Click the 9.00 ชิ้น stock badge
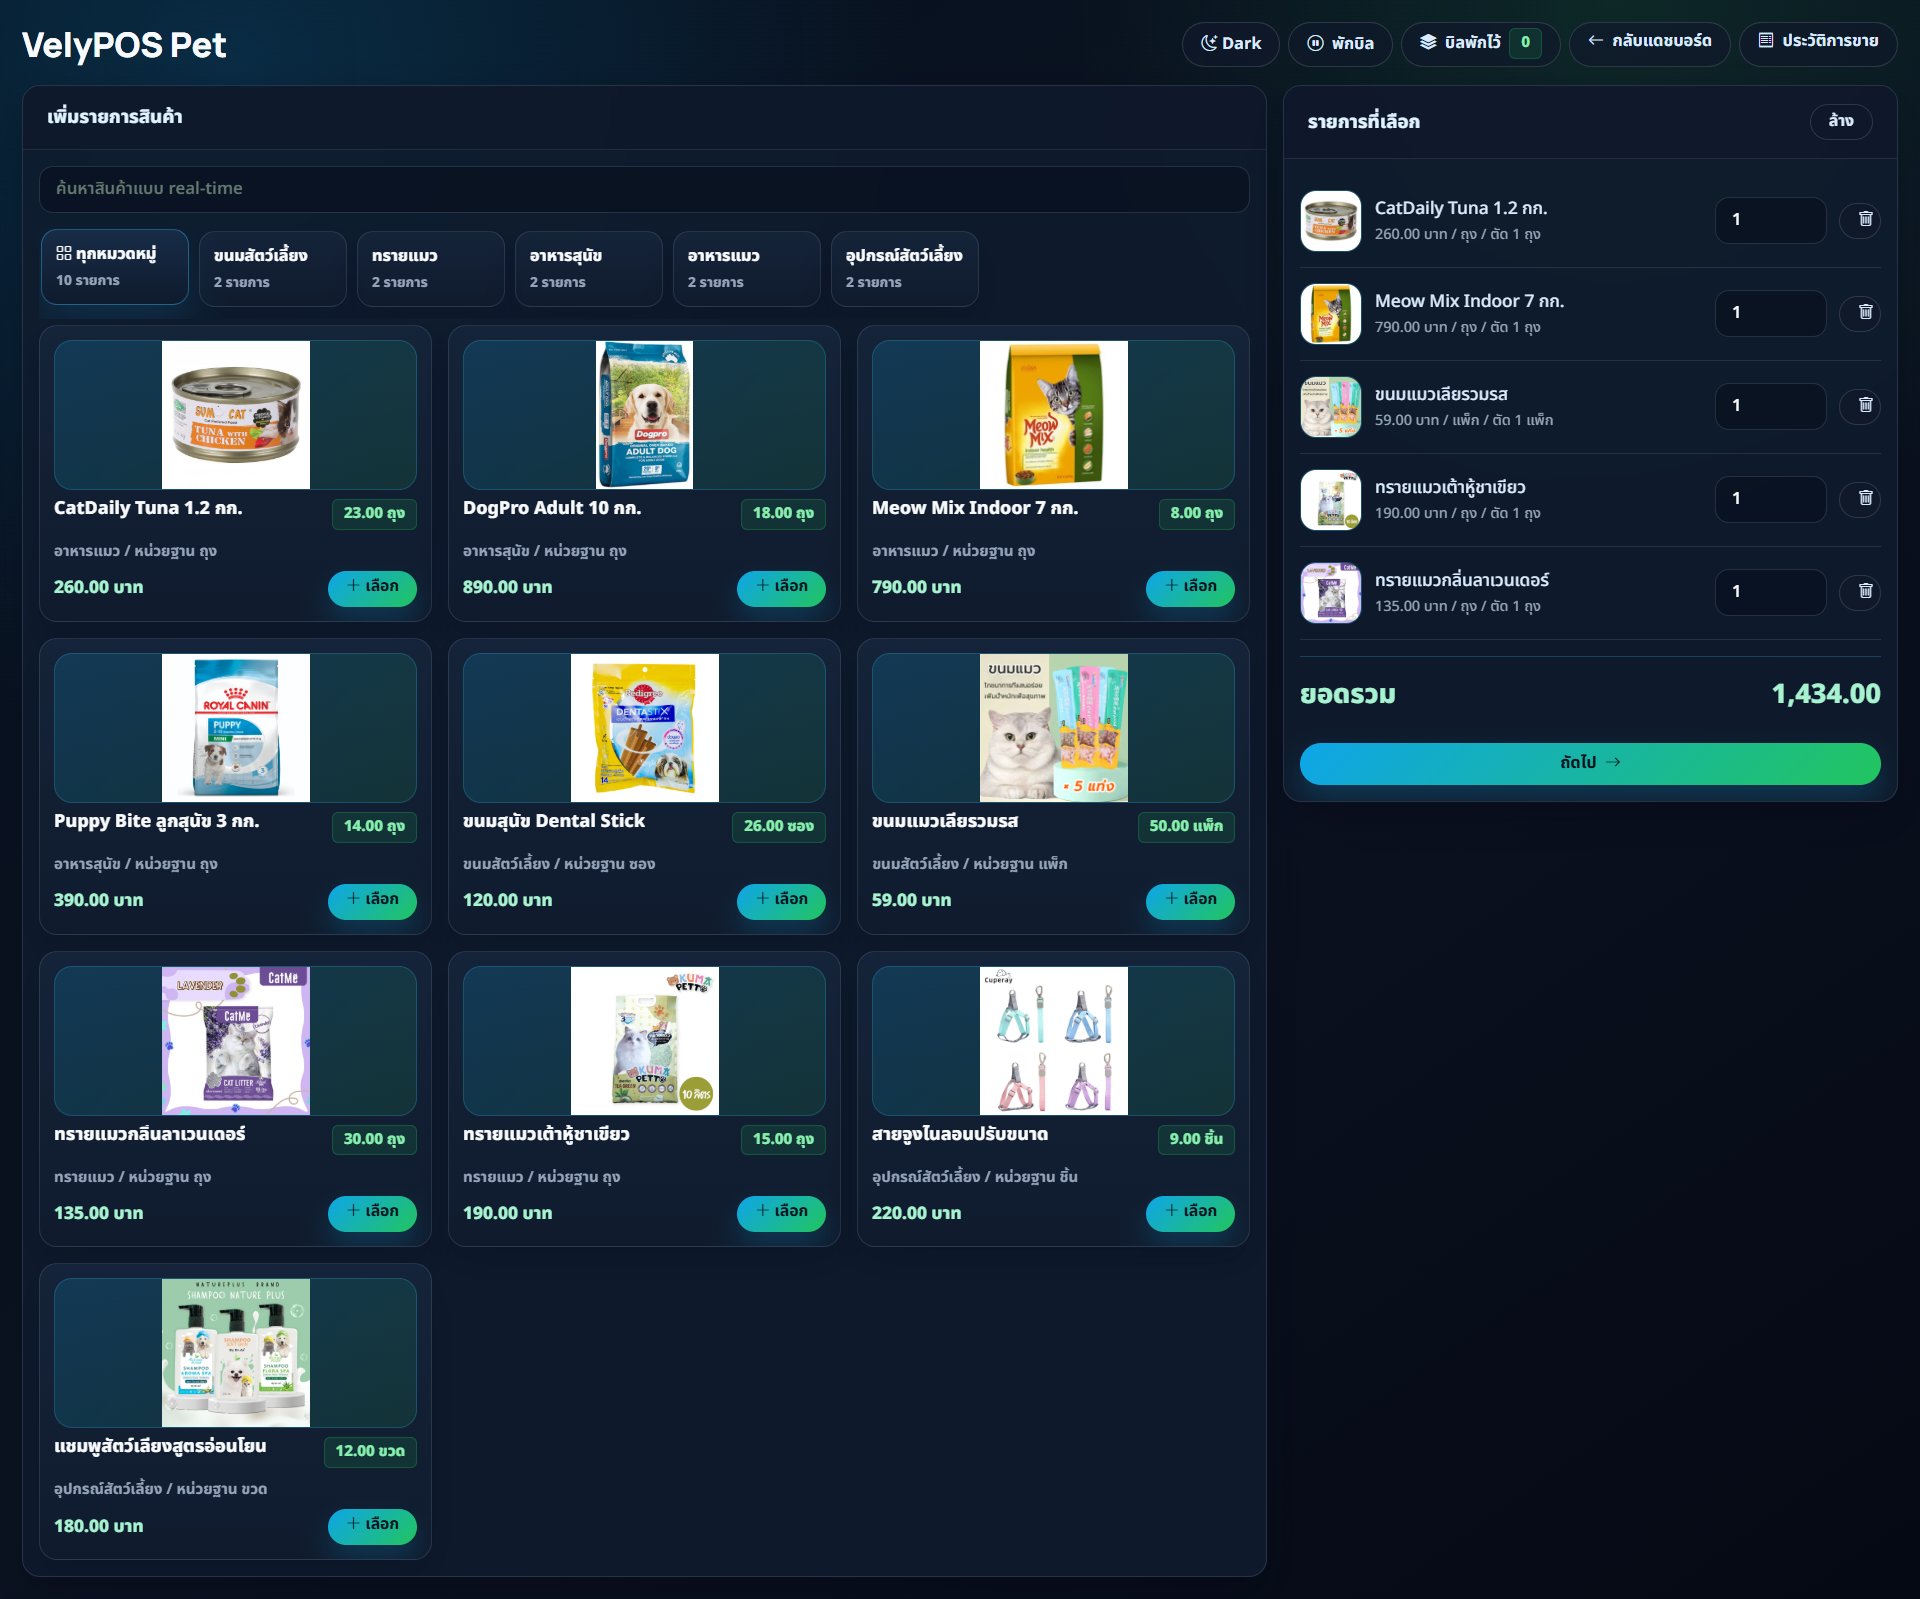 click(x=1196, y=1139)
